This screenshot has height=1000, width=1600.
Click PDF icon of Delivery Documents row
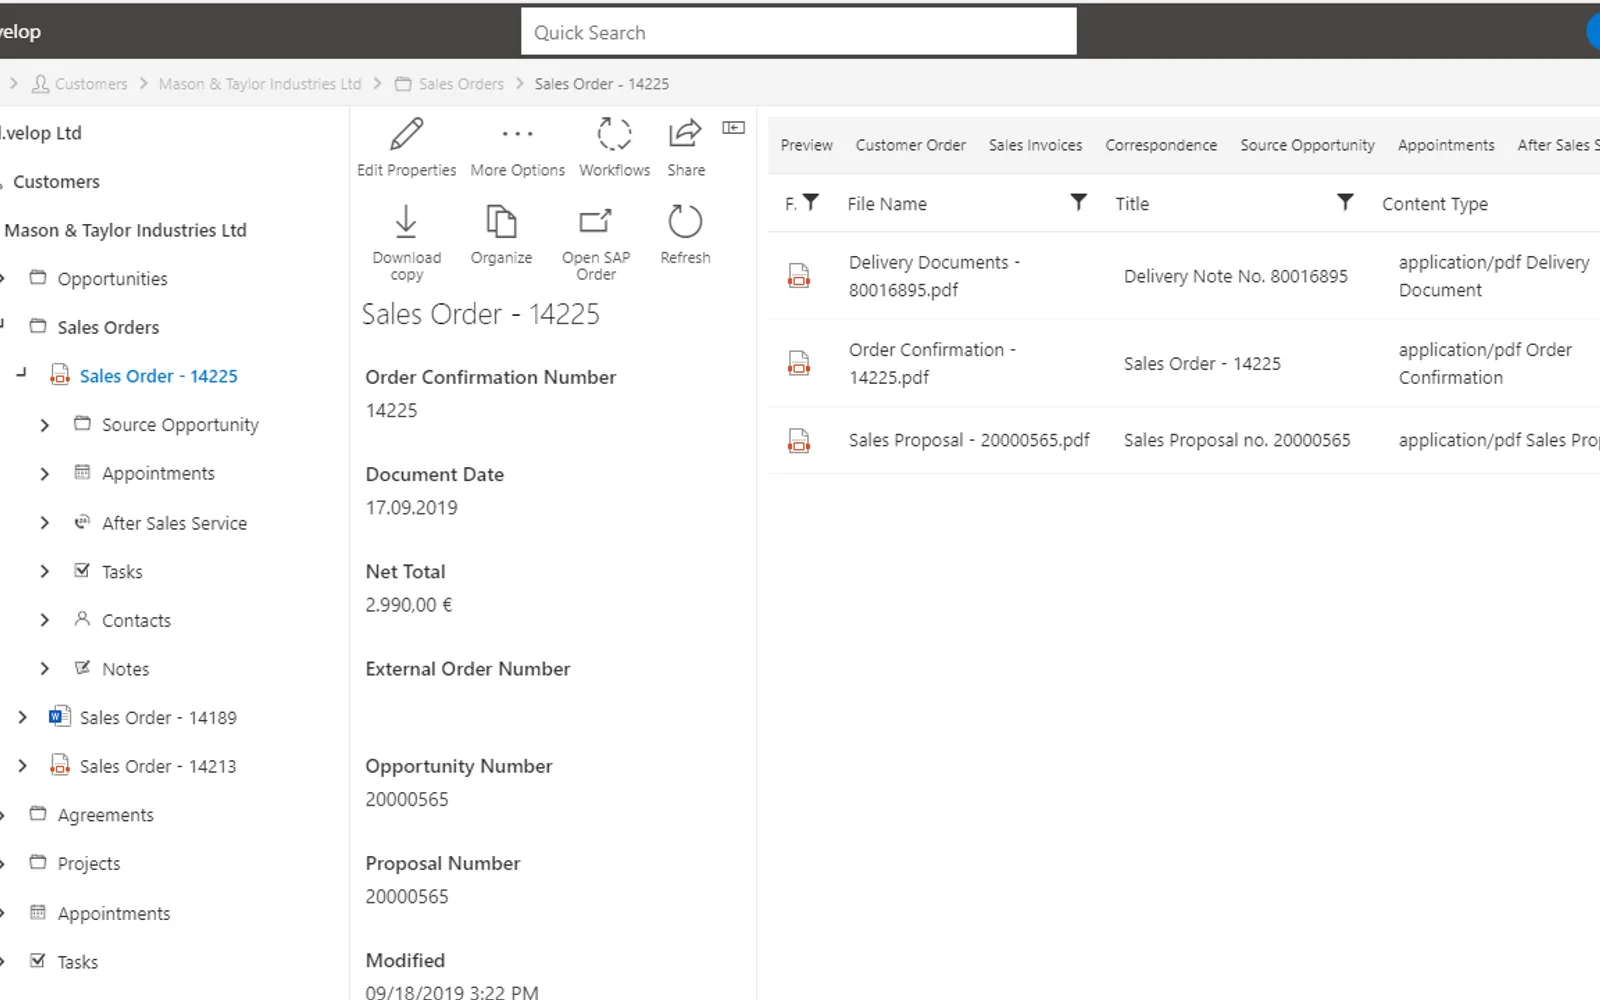point(799,276)
